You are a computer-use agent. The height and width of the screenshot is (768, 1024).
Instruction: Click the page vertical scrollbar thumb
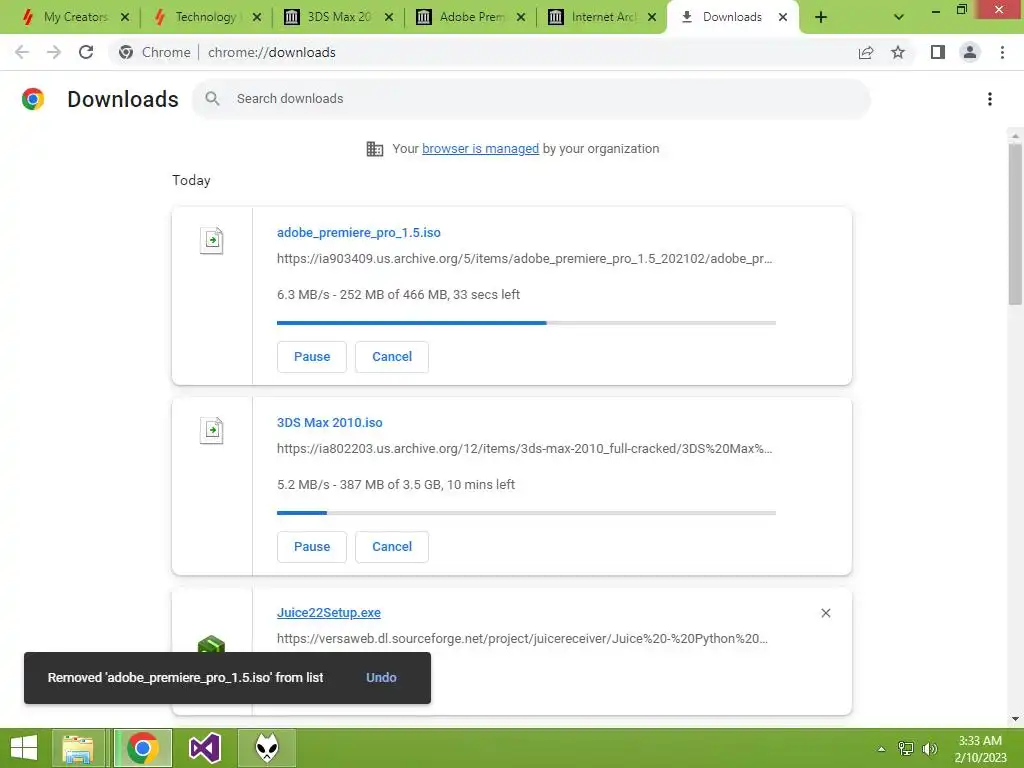(1015, 223)
